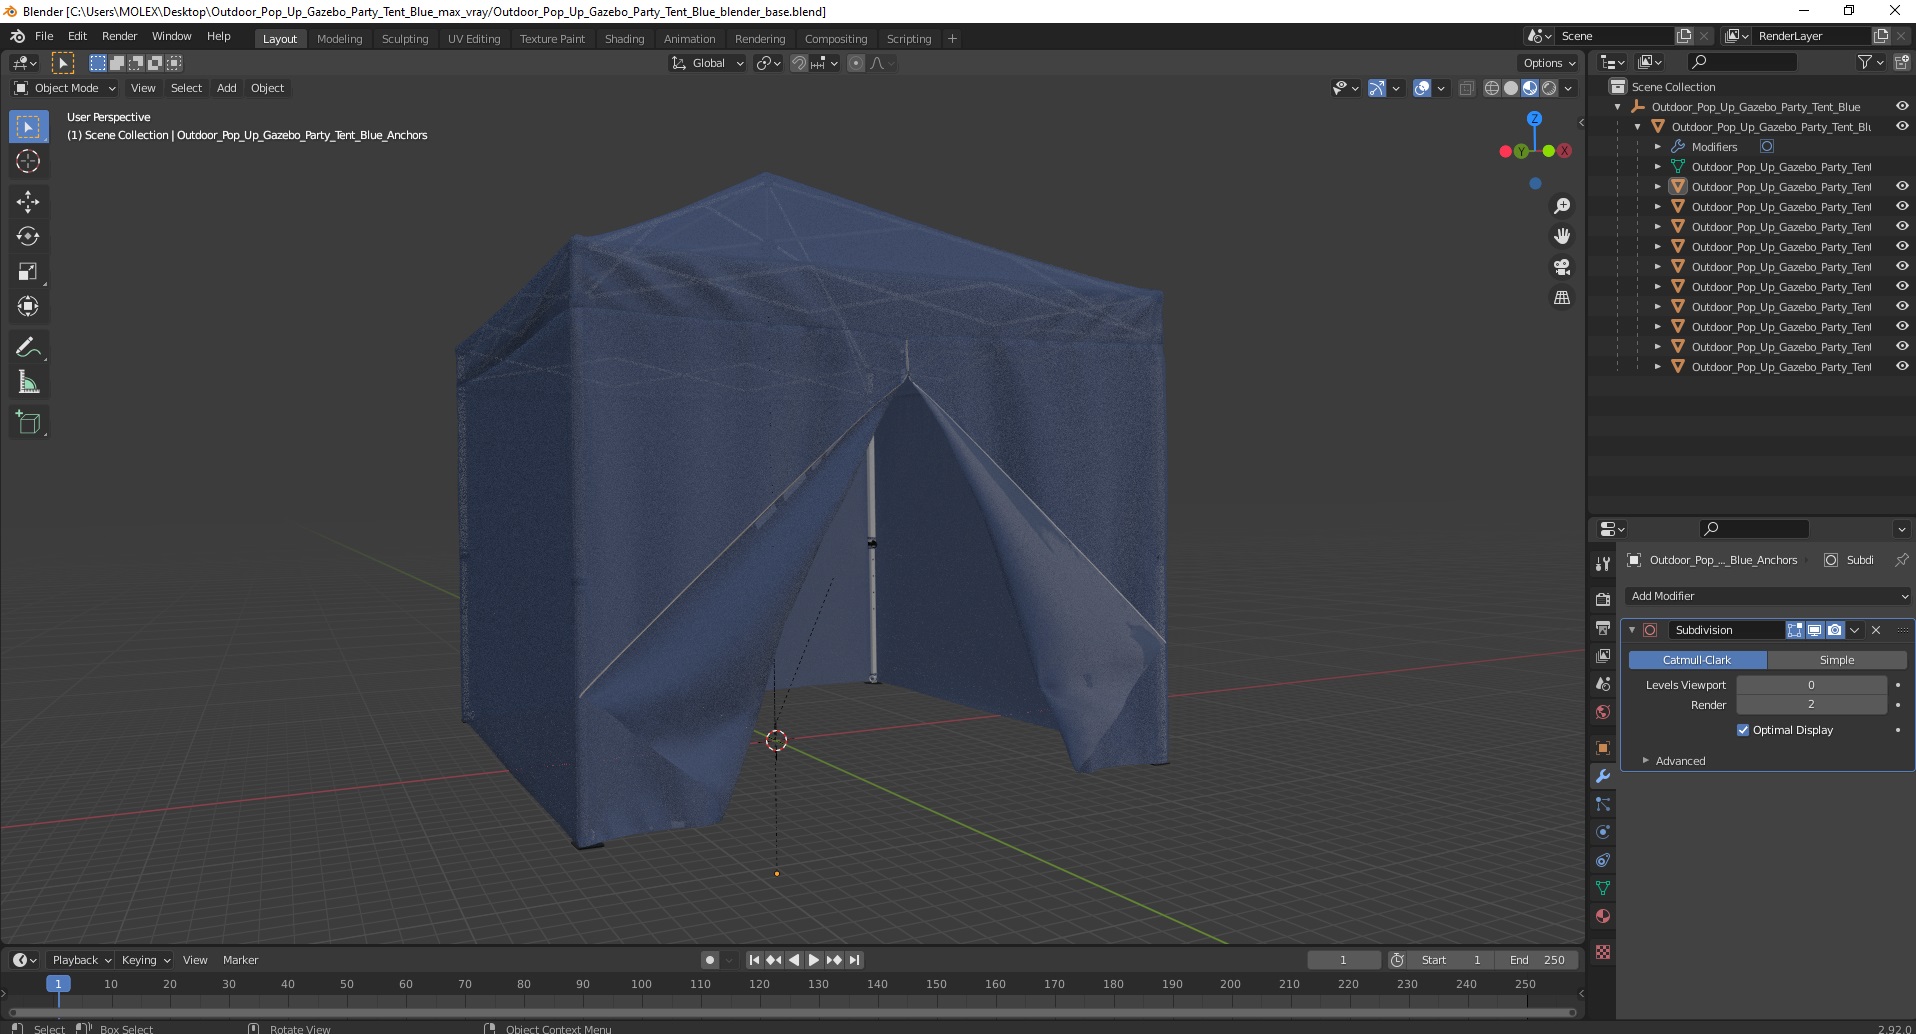Choose the Select Box tool

pyautogui.click(x=28, y=127)
